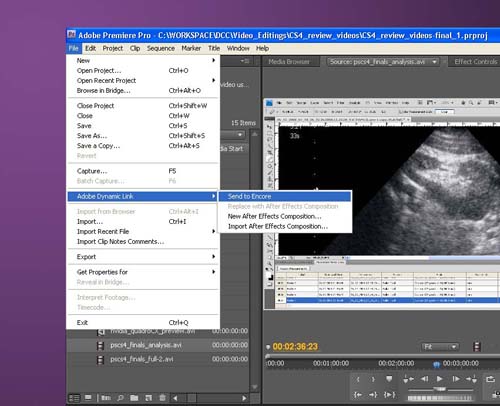Image resolution: width=500 pixels, height=406 pixels.
Task: Click Project panel scroll left arrow
Action: tap(175, 398)
